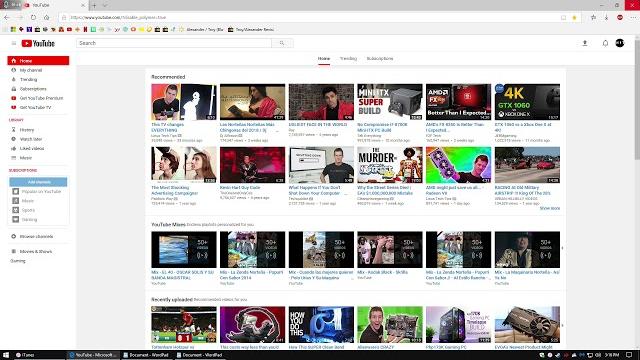This screenshot has width=640, height=360.
Task: Open Trending in the left sidebar
Action: (28, 80)
